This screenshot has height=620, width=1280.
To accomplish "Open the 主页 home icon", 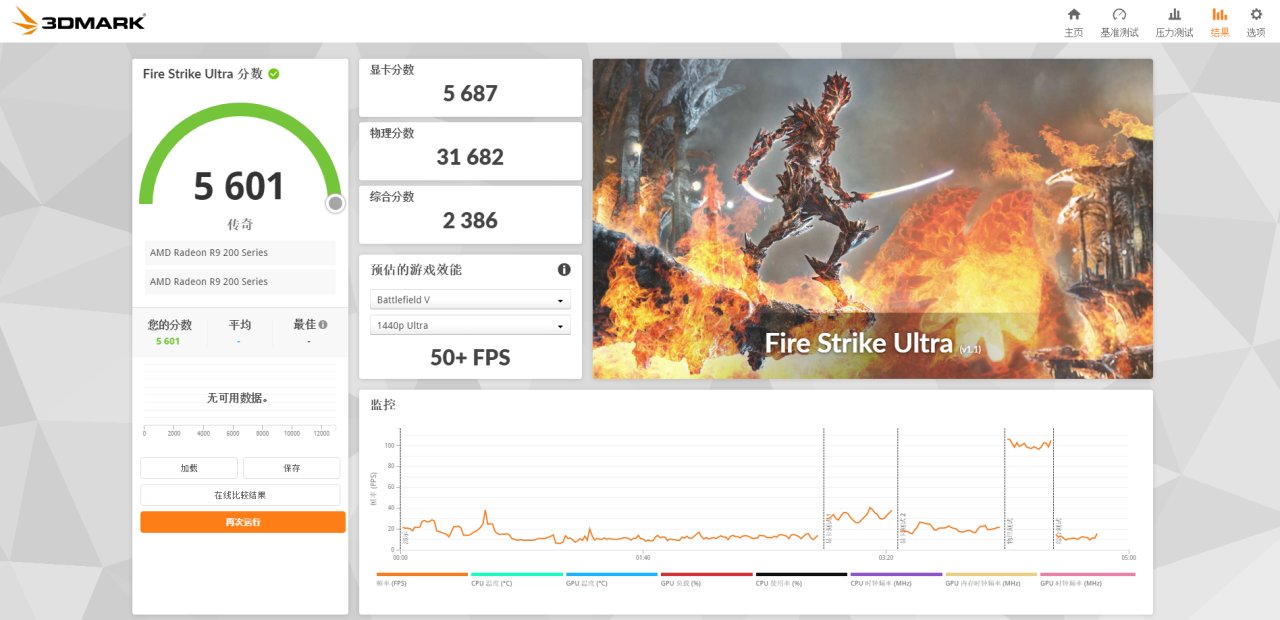I will [x=1073, y=14].
